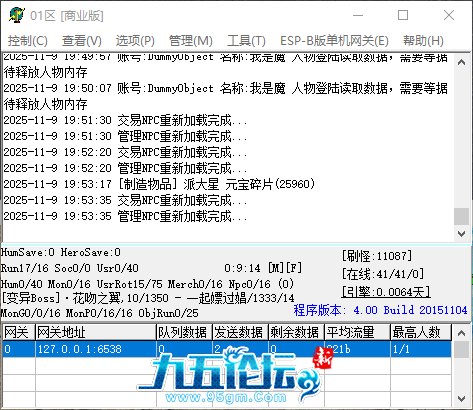473x410 pixels.
Task: Open the 工具(T) menu
Action: click(x=246, y=41)
